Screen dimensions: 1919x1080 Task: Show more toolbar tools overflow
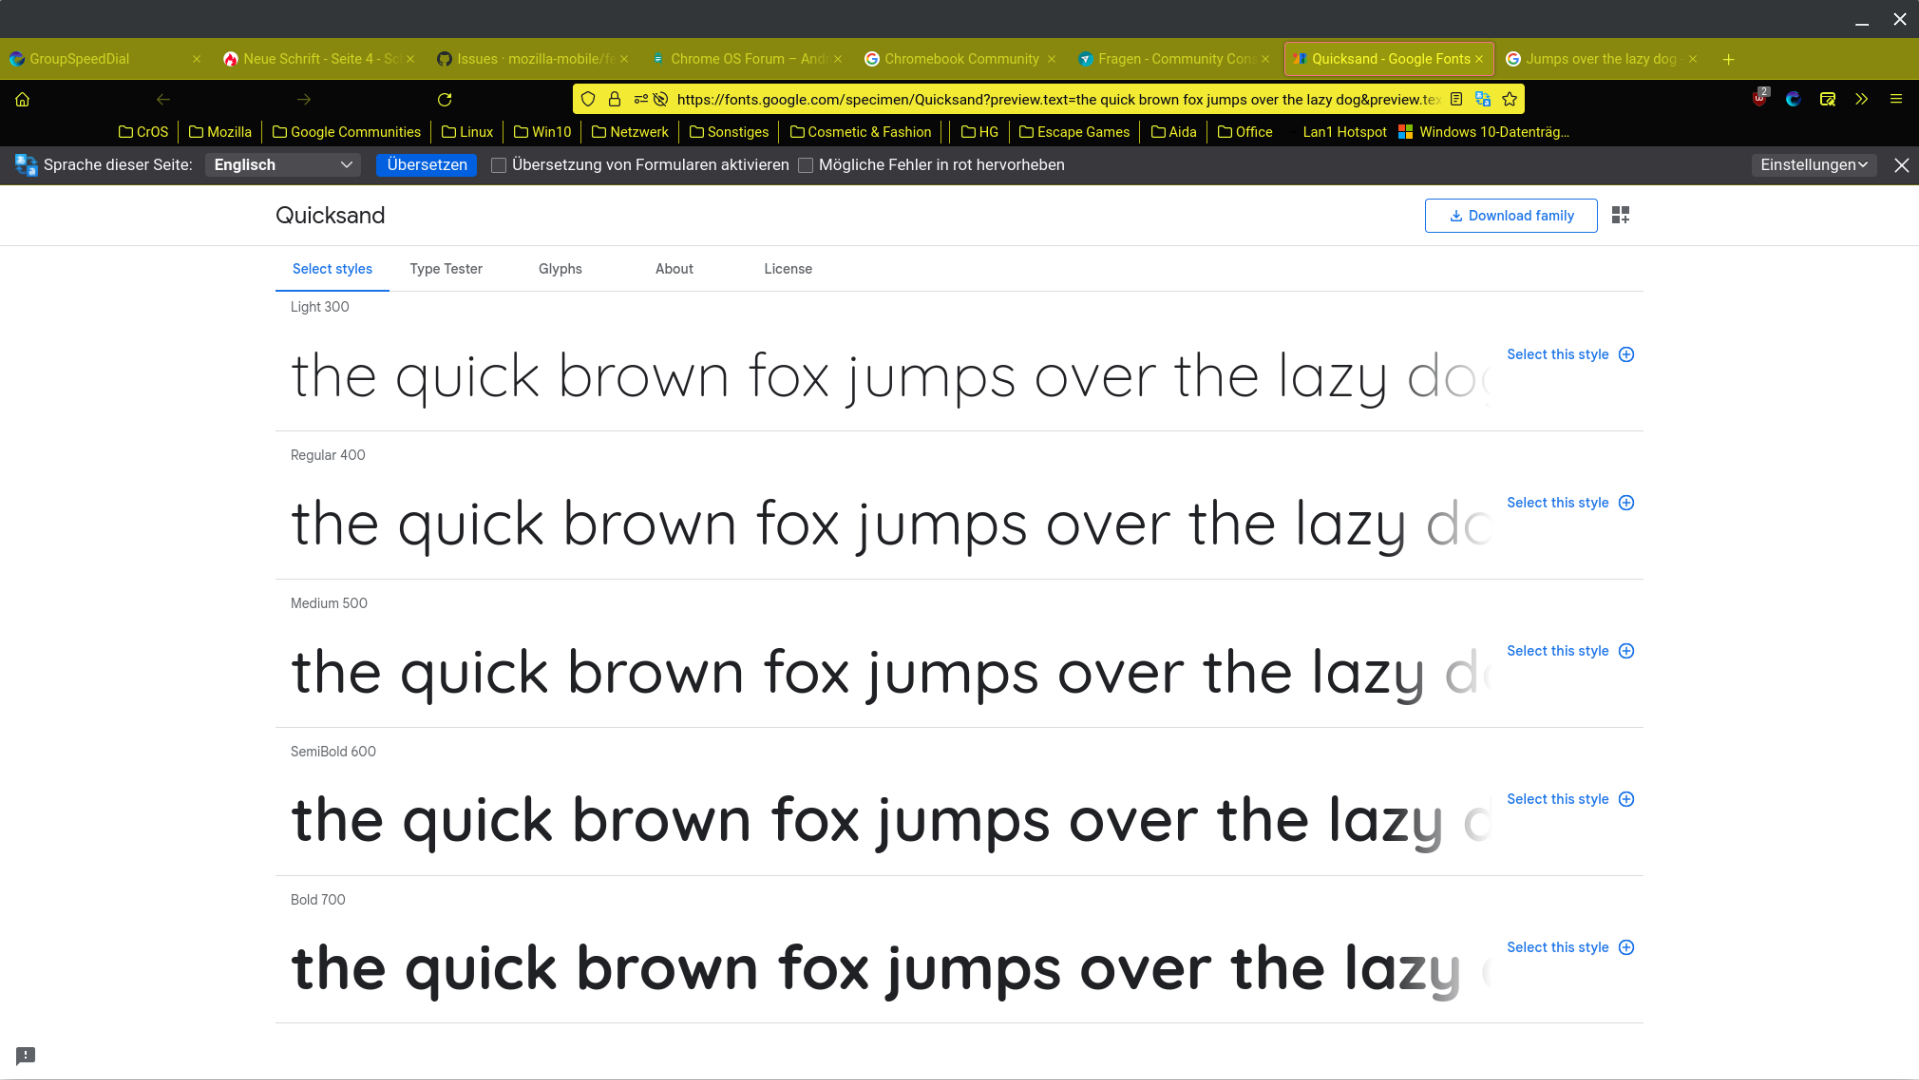(x=1862, y=99)
